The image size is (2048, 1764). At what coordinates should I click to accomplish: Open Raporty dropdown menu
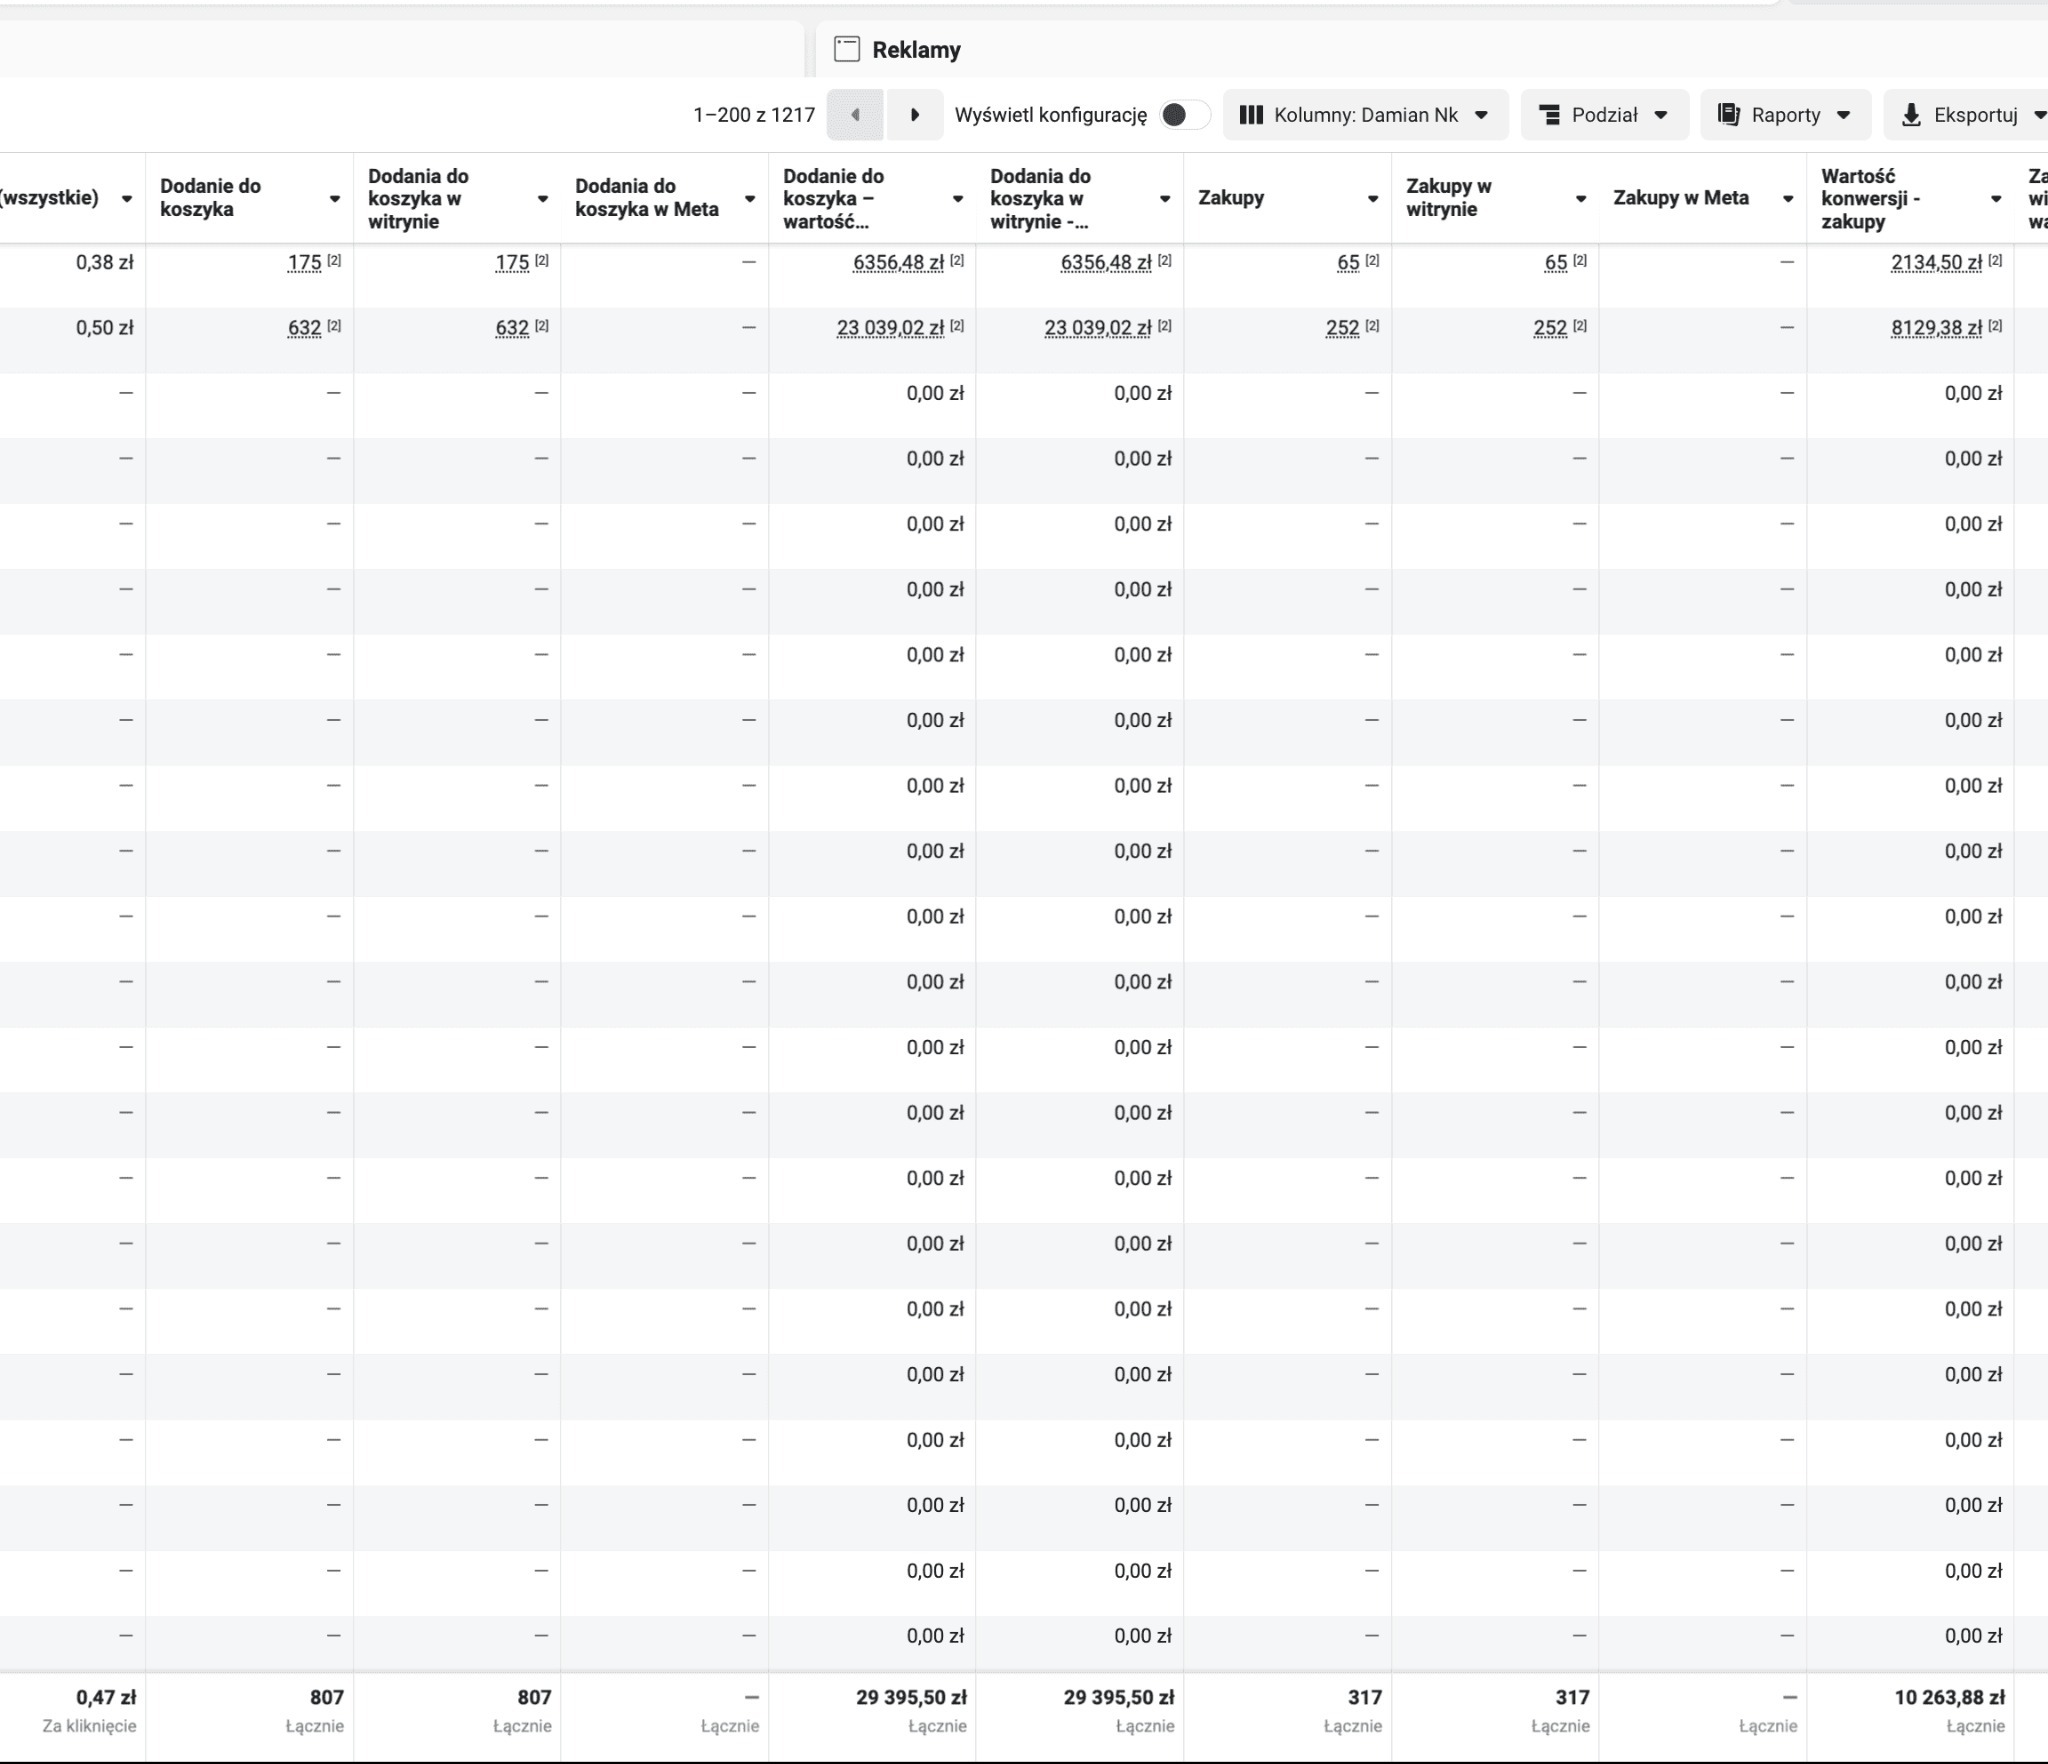[1786, 115]
